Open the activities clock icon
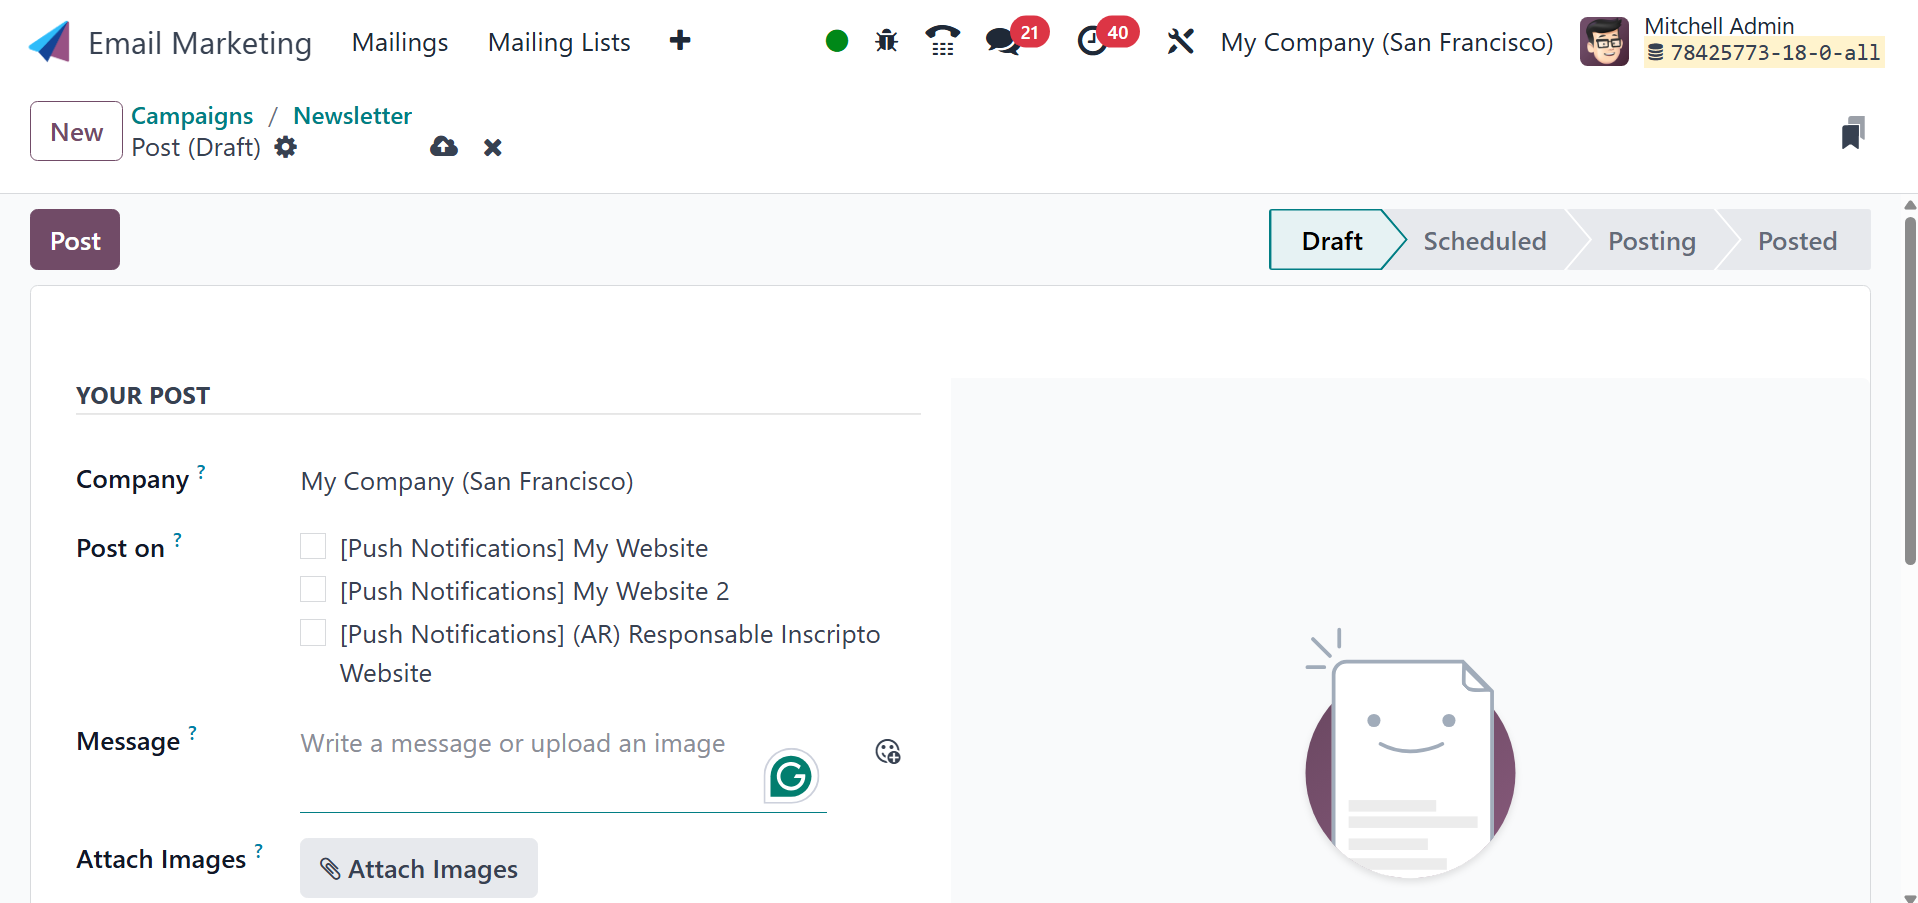This screenshot has width=1918, height=903. pos(1092,41)
